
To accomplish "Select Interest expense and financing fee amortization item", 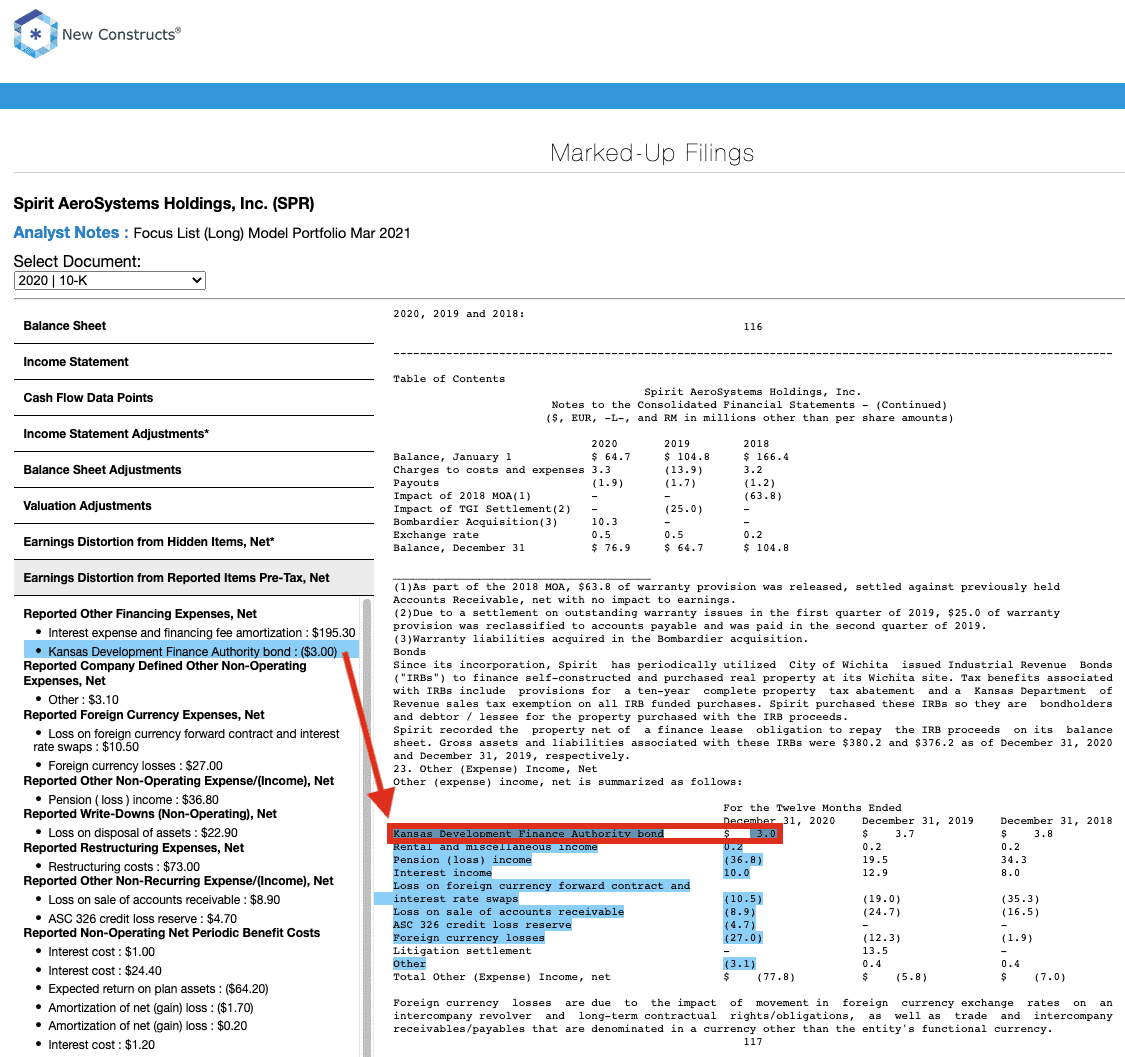I will point(202,633).
